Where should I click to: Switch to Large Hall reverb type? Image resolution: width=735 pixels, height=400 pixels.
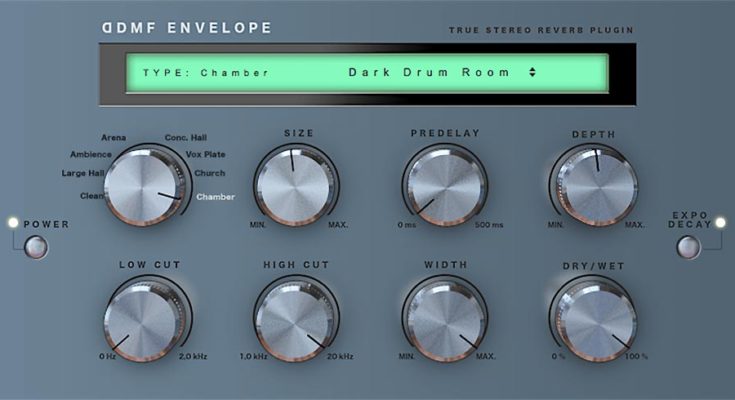coord(82,173)
